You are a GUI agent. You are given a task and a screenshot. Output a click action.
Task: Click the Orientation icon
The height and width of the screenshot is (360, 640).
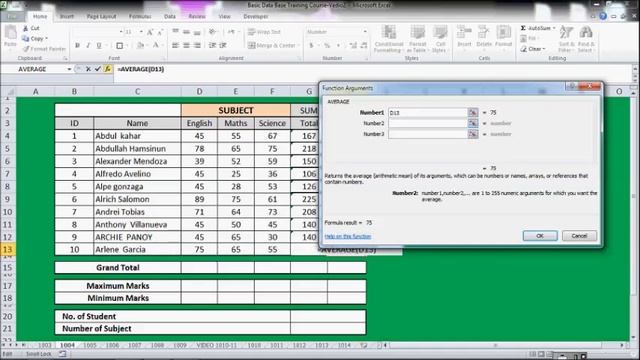tap(212, 32)
